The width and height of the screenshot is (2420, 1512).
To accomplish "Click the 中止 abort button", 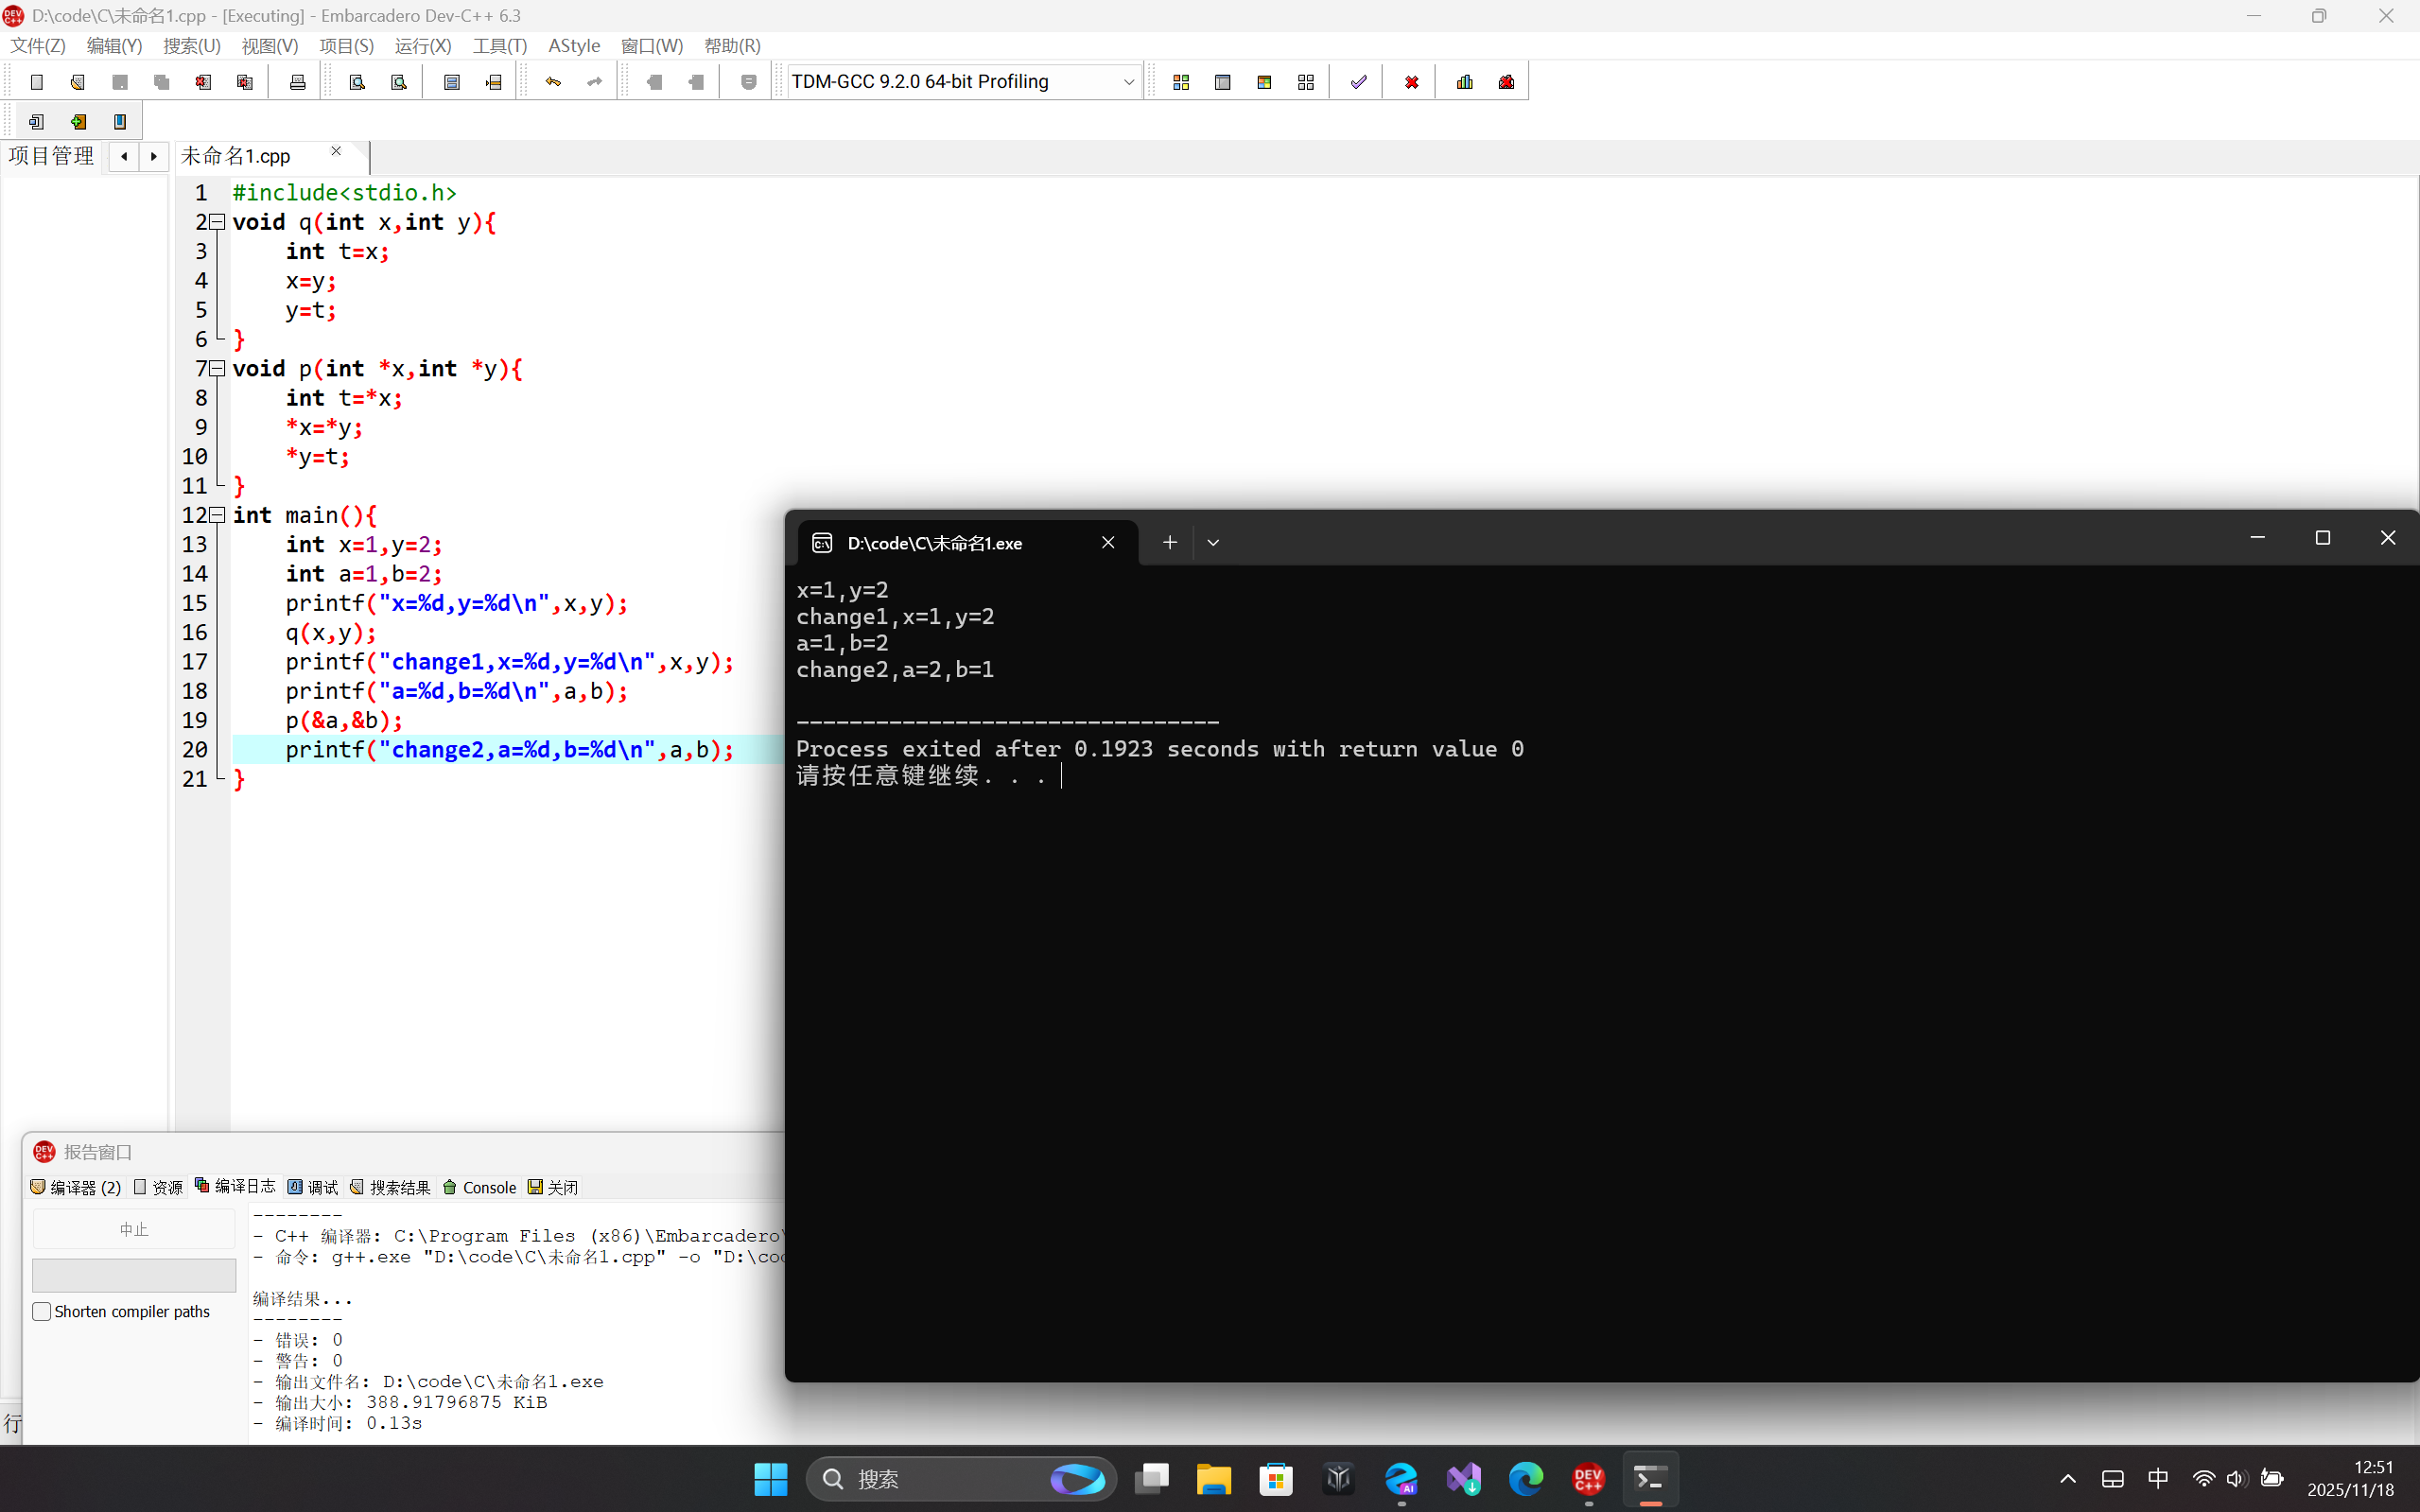I will 134,1229.
